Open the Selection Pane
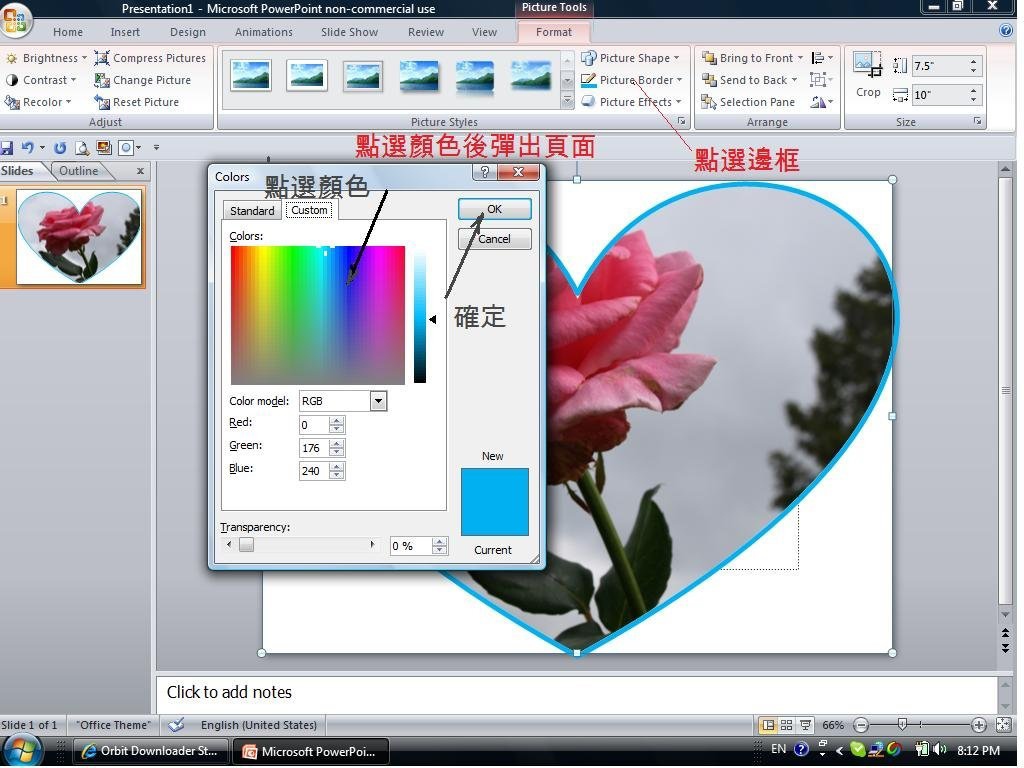 pos(748,102)
